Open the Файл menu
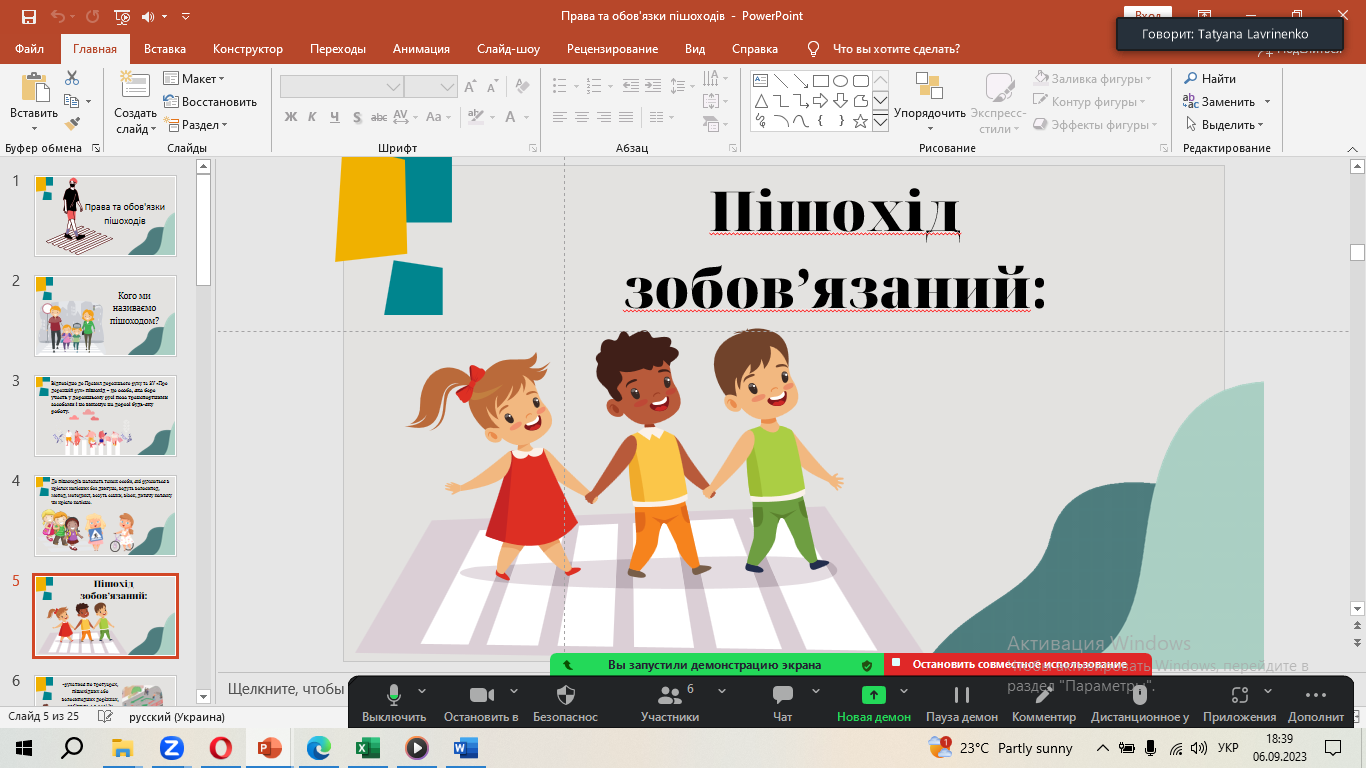The image size is (1366, 768). point(29,48)
